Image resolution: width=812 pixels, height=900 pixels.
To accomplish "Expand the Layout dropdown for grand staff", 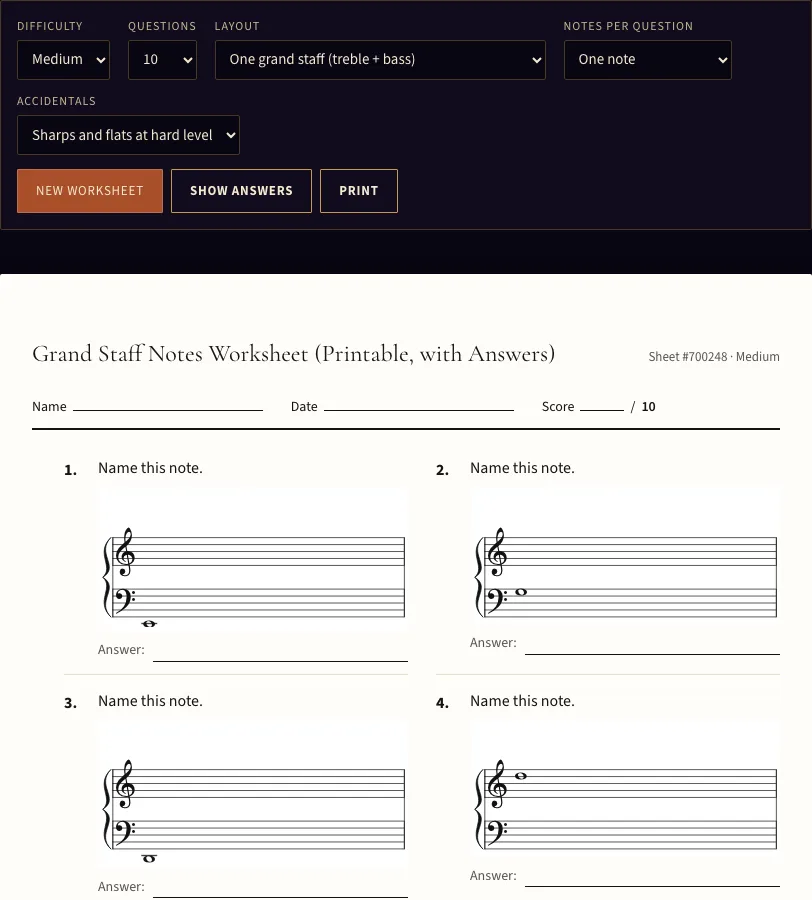I will tap(380, 60).
